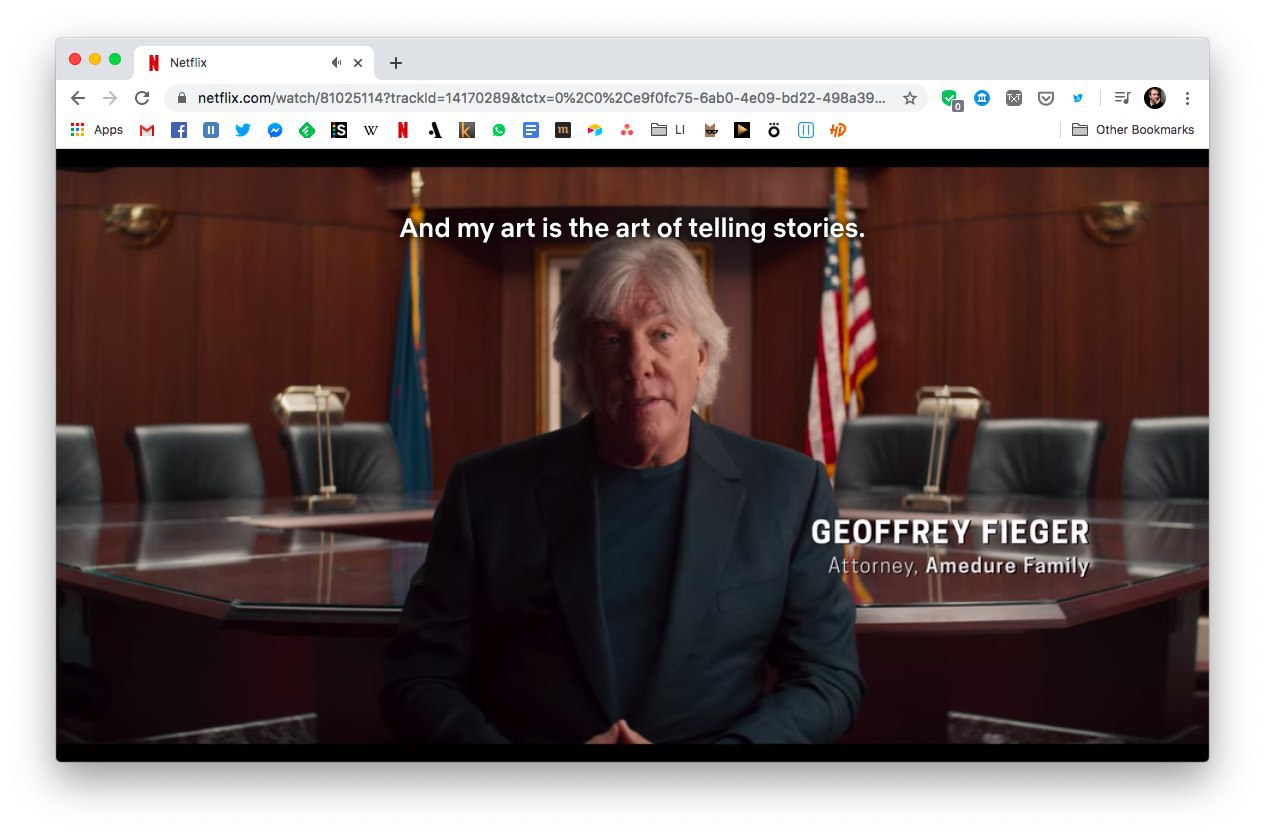Screen dimensions: 1265x836
Task: Open the orange HD bookmark
Action: 838,130
